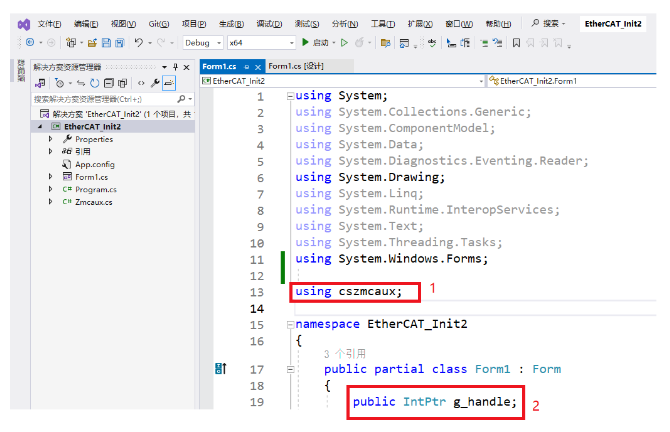Viewport: 670px width, 432px height.
Task: Select App.config in Solution Explorer
Action: [x=95, y=164]
